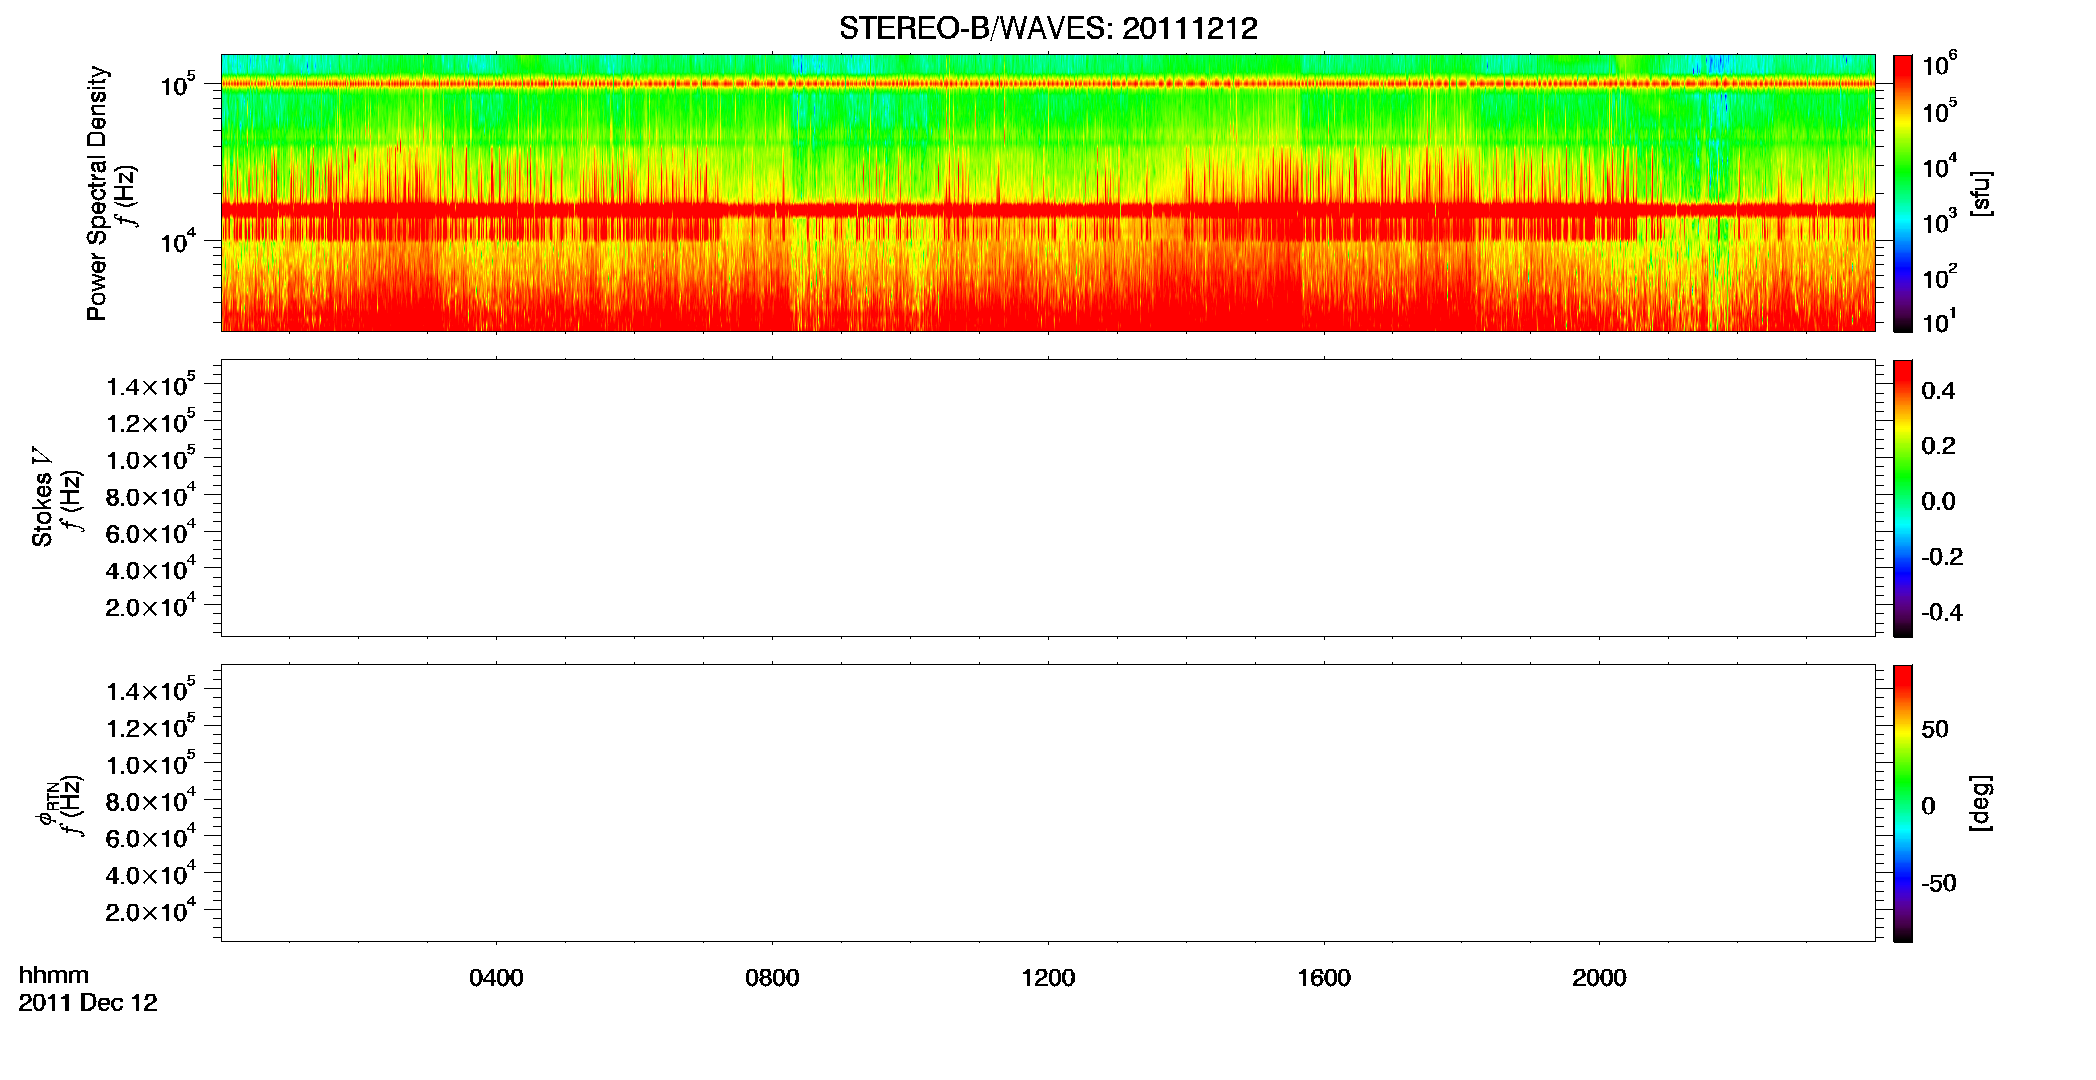Click 10^4 frequency tick of the spectrogram axis
Viewport: 2096px width, 1080px height.
(178, 241)
